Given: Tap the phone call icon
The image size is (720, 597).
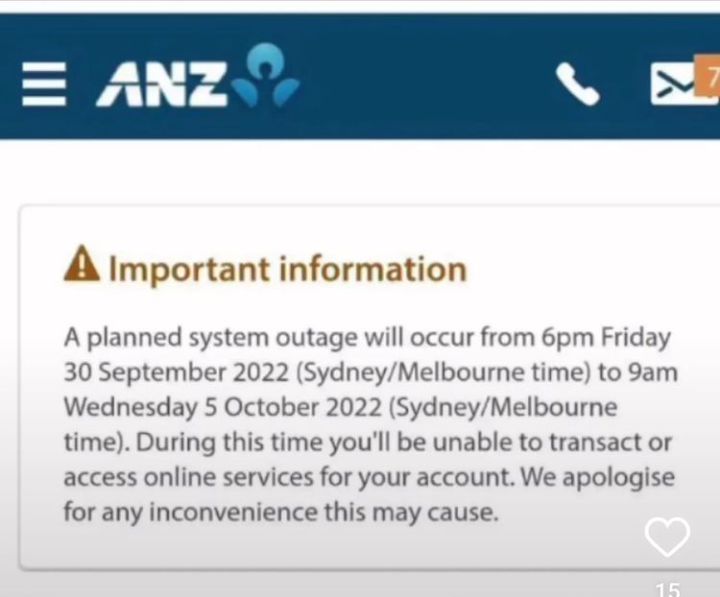Looking at the screenshot, I should point(577,85).
